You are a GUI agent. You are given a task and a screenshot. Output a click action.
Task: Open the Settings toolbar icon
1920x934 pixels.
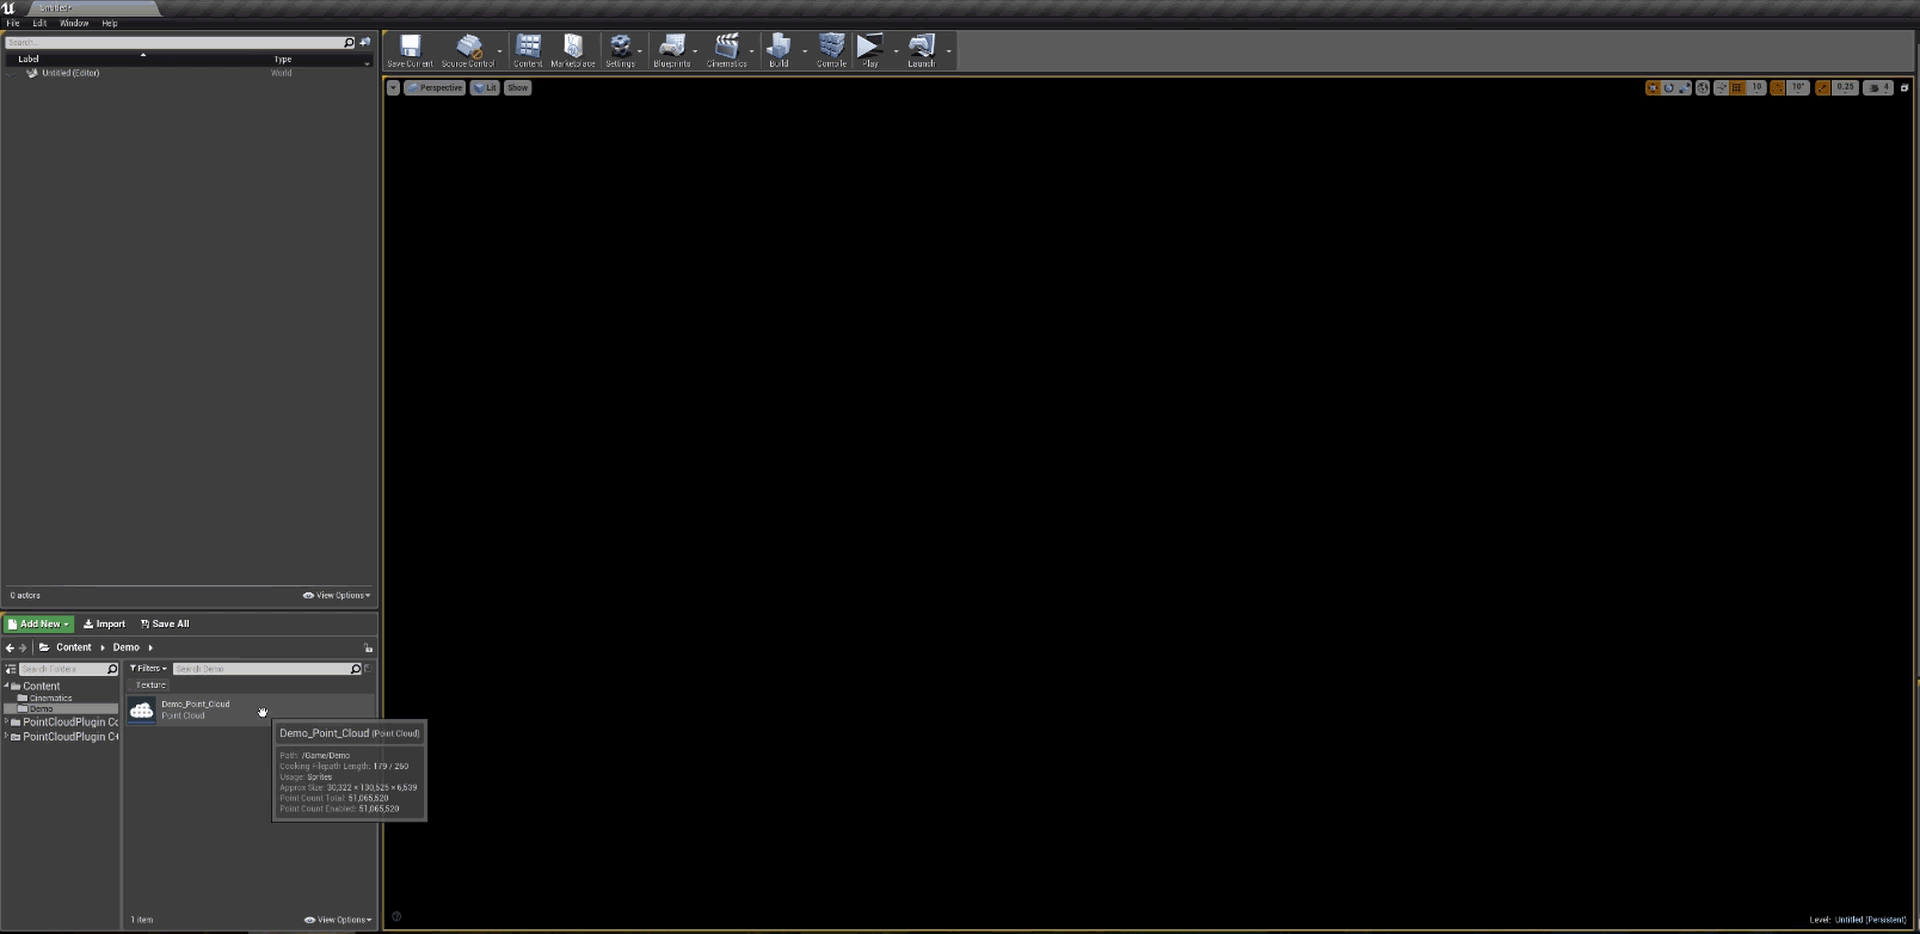tap(620, 50)
